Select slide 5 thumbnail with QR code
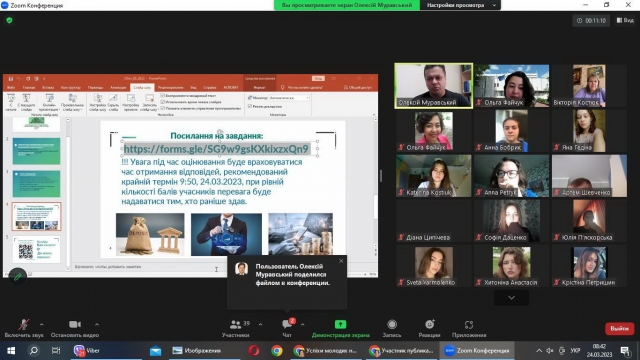The height and width of the screenshot is (360, 640). pyautogui.click(x=36, y=249)
